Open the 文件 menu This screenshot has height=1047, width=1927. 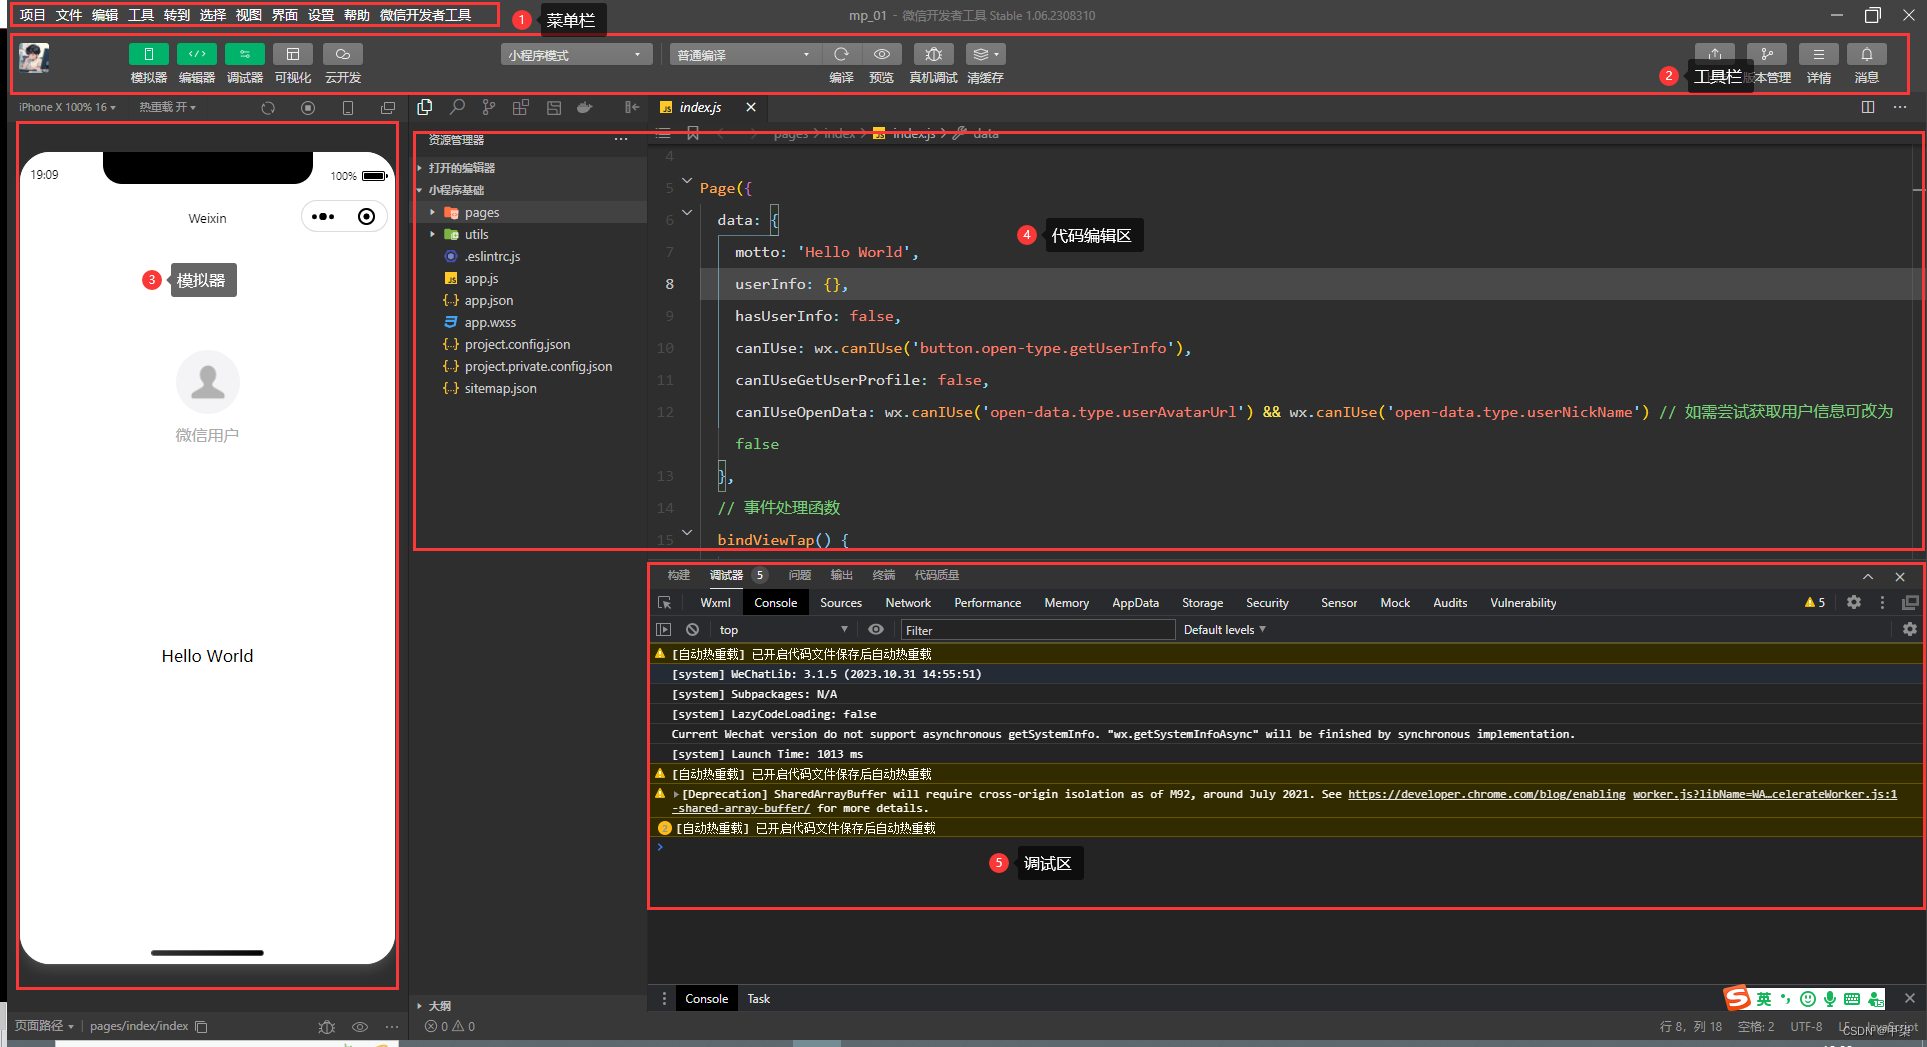pos(69,15)
